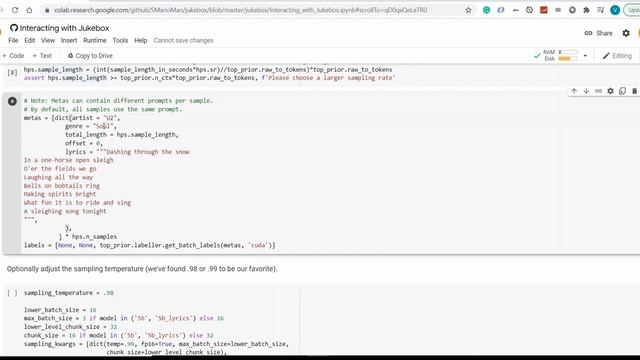Click red extension icon in toolbar
This screenshot has width=640, height=360.
[x=544, y=10]
